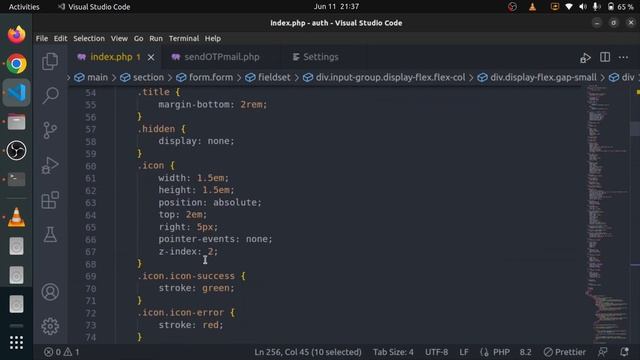
Task: Close the index.php tab
Action: pyautogui.click(x=151, y=57)
